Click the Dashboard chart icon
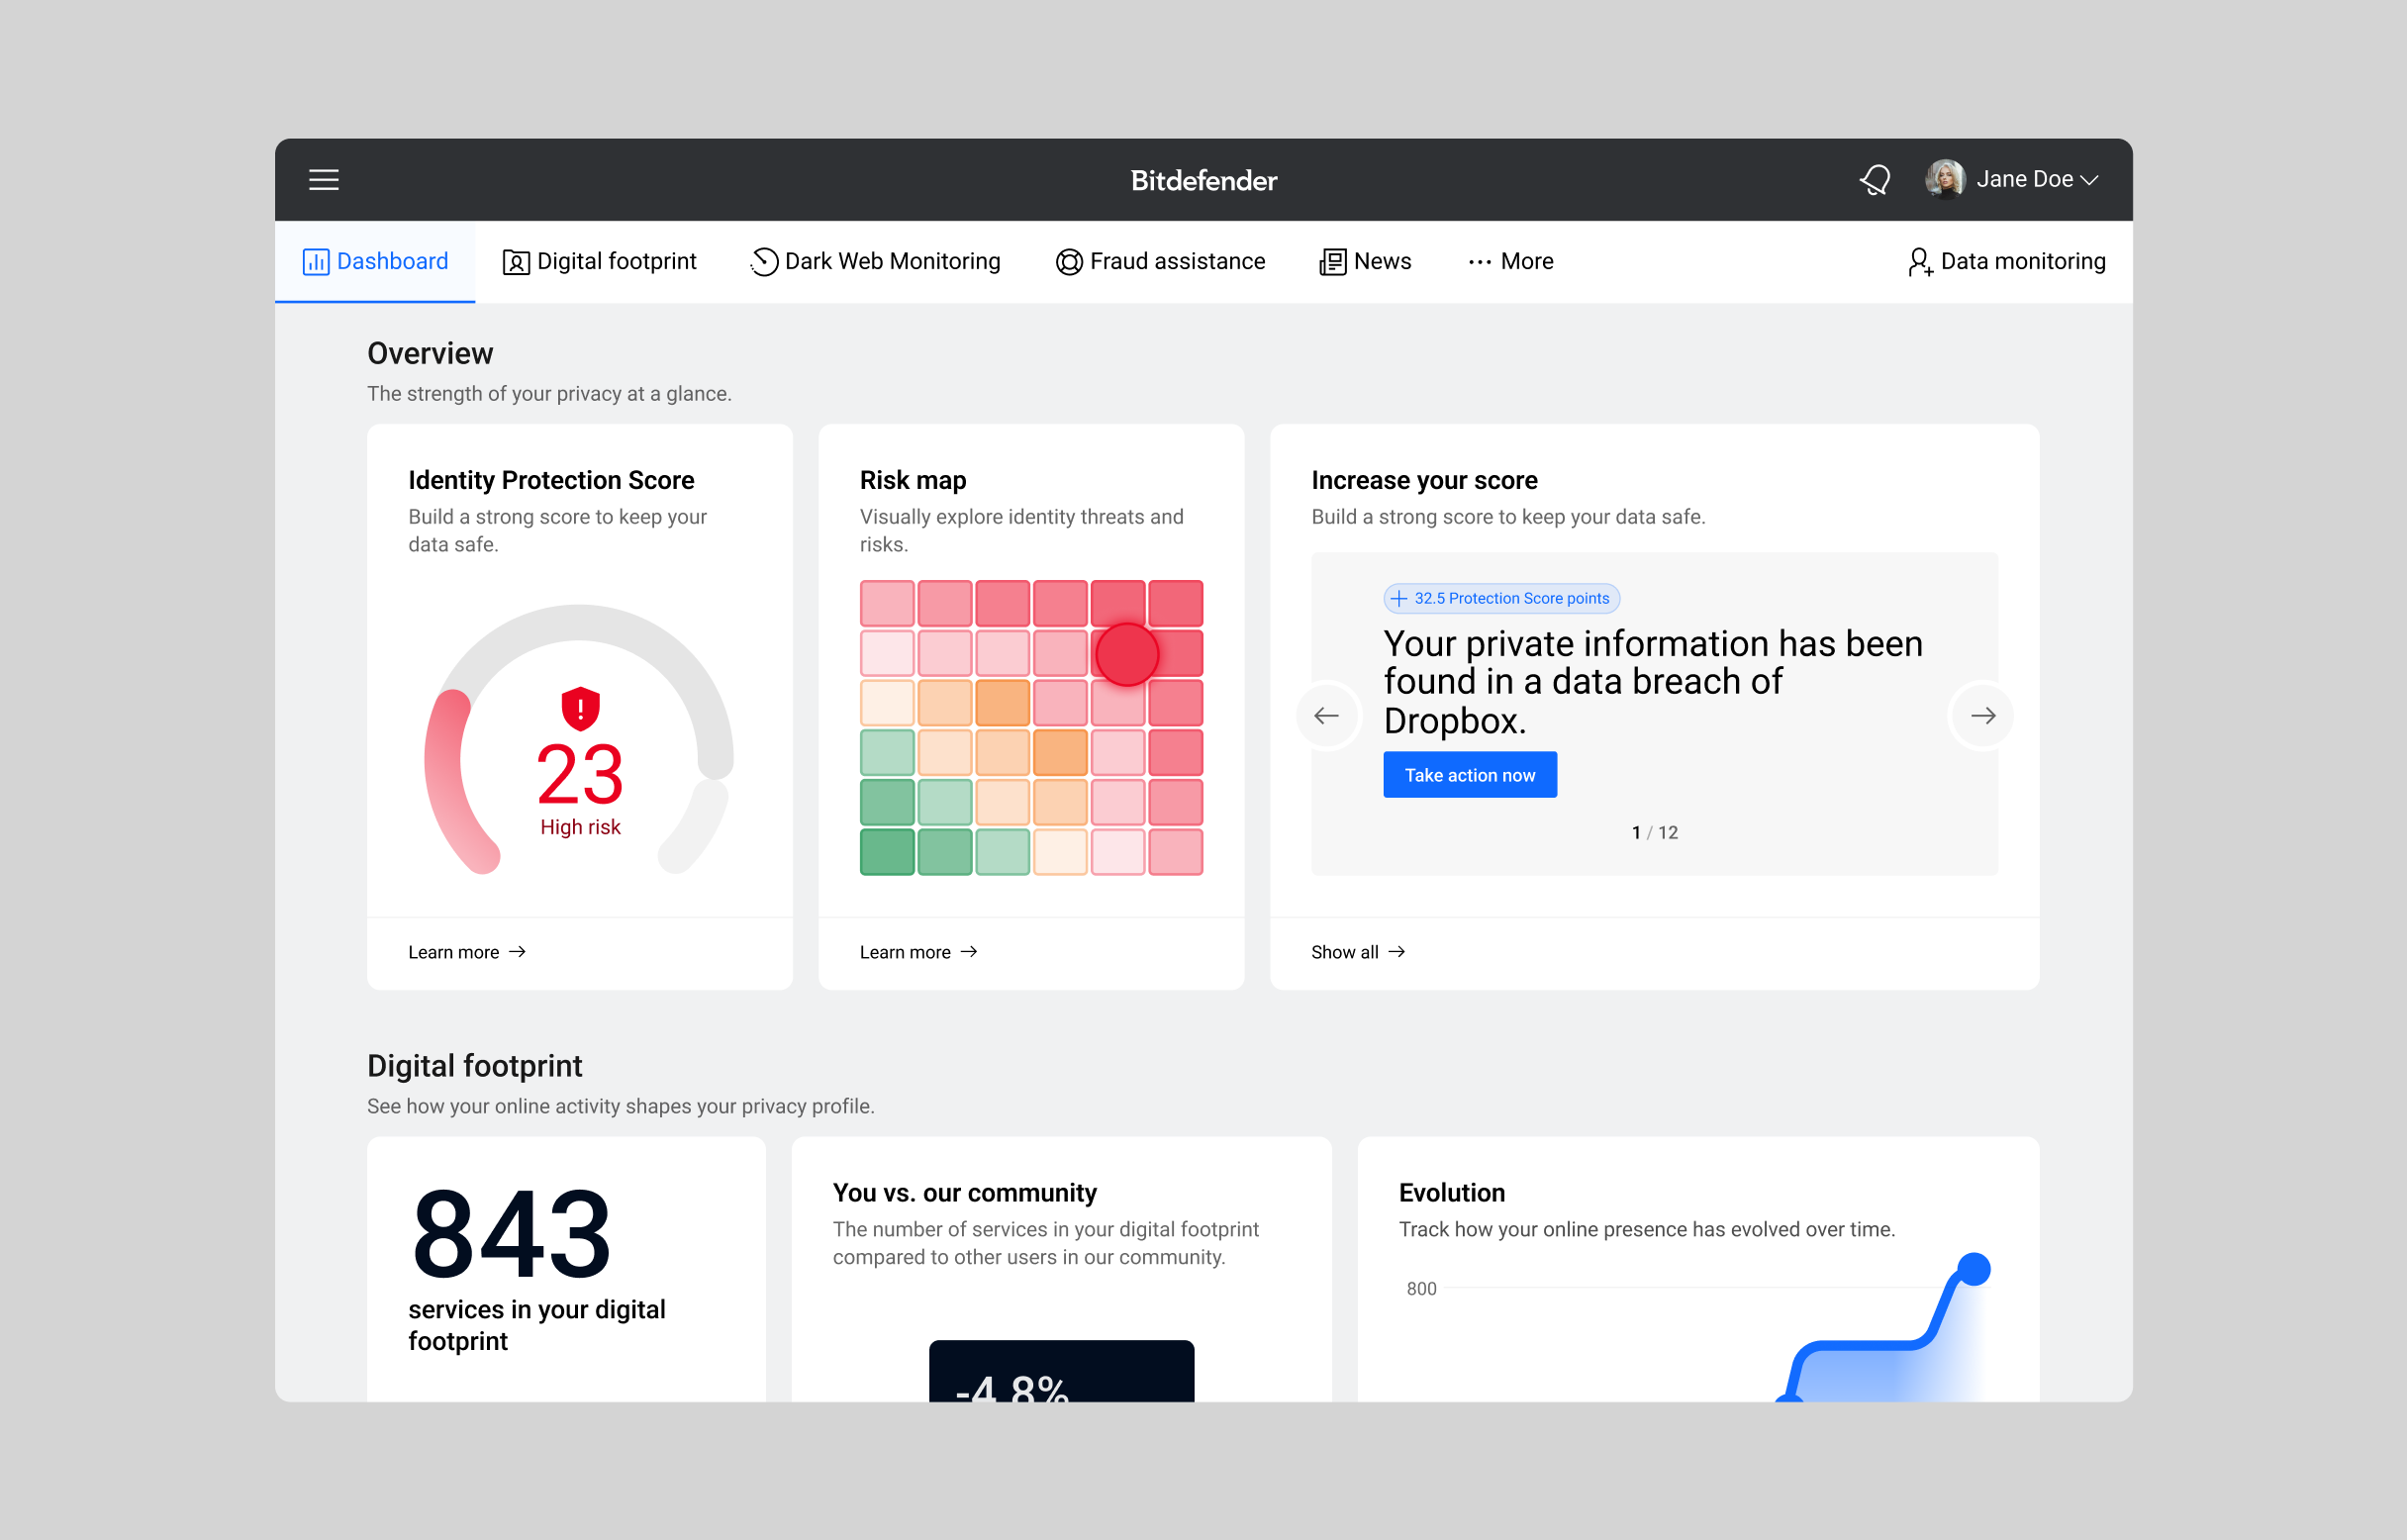2407x1540 pixels. 315,262
